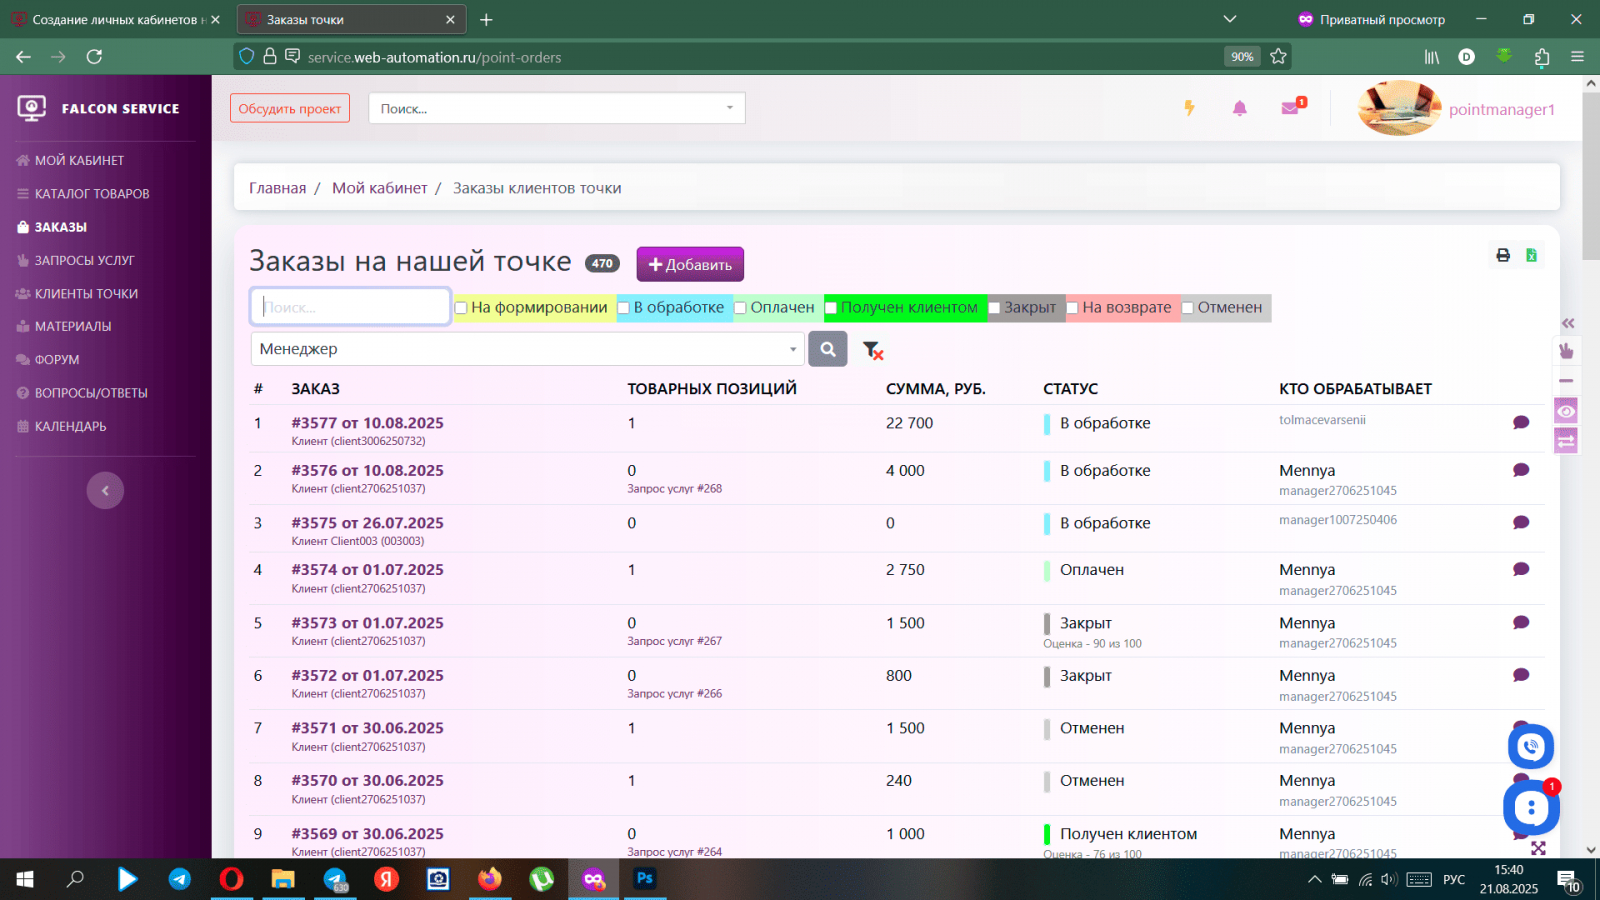Image resolution: width=1600 pixels, height=900 pixels.
Task: Expand the browser tab list chevron
Action: tap(1230, 19)
